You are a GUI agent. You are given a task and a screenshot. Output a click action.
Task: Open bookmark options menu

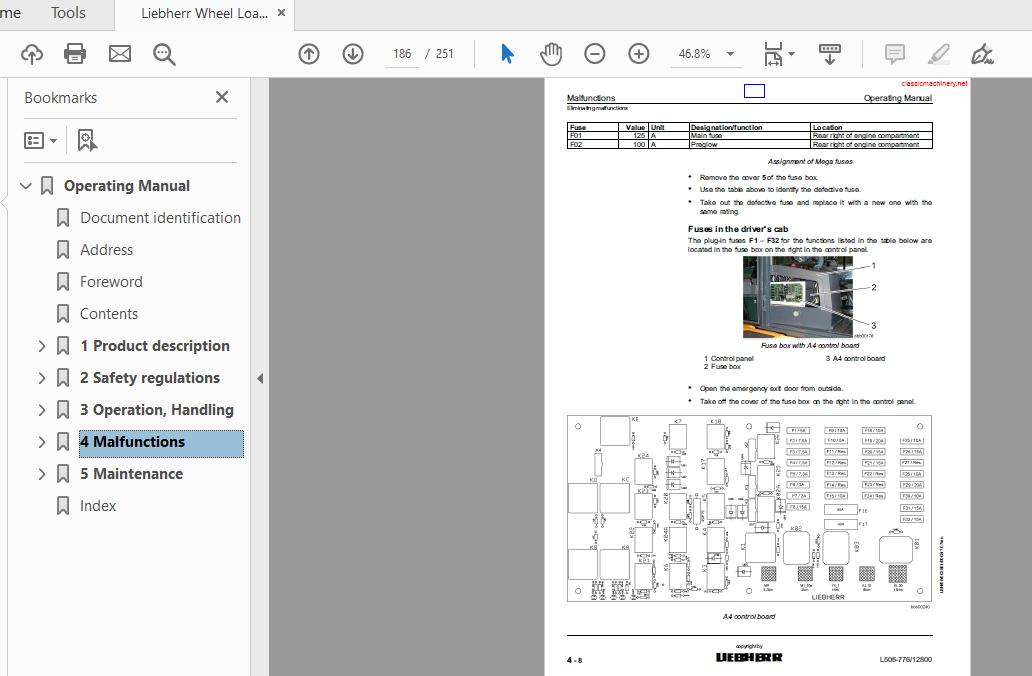pyautogui.click(x=40, y=140)
